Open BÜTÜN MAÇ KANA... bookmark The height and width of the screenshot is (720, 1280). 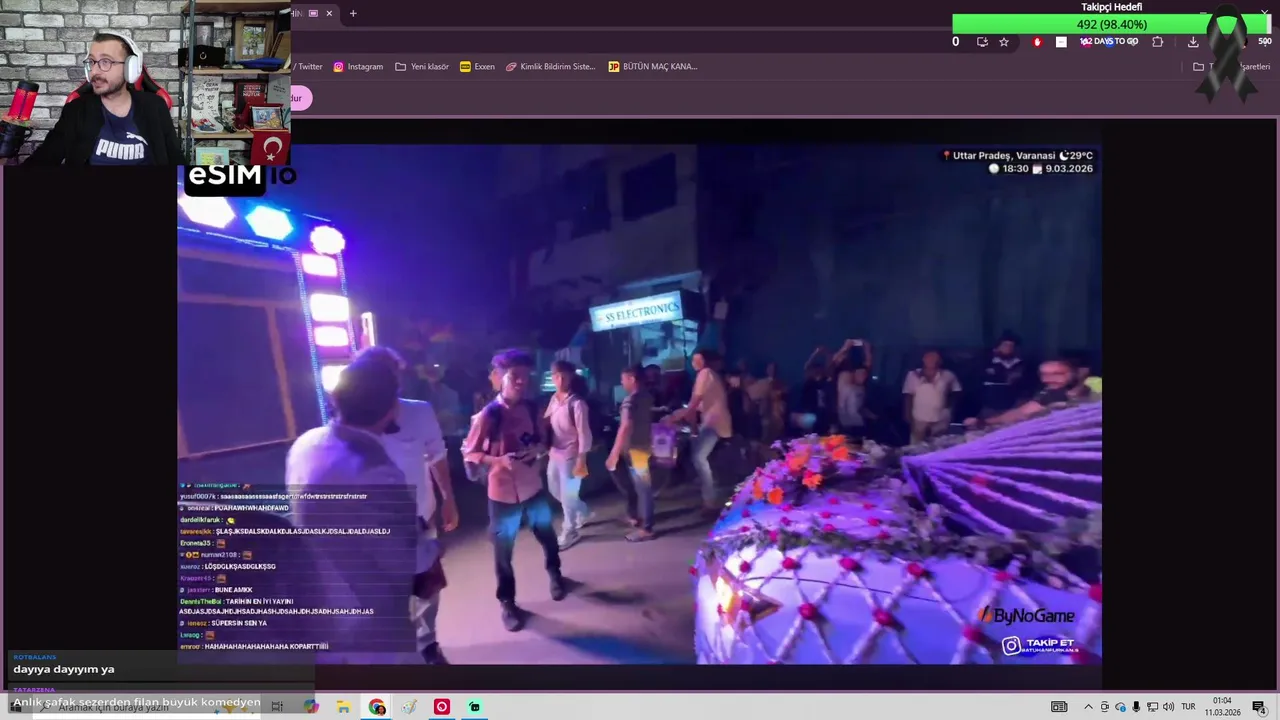pos(653,67)
